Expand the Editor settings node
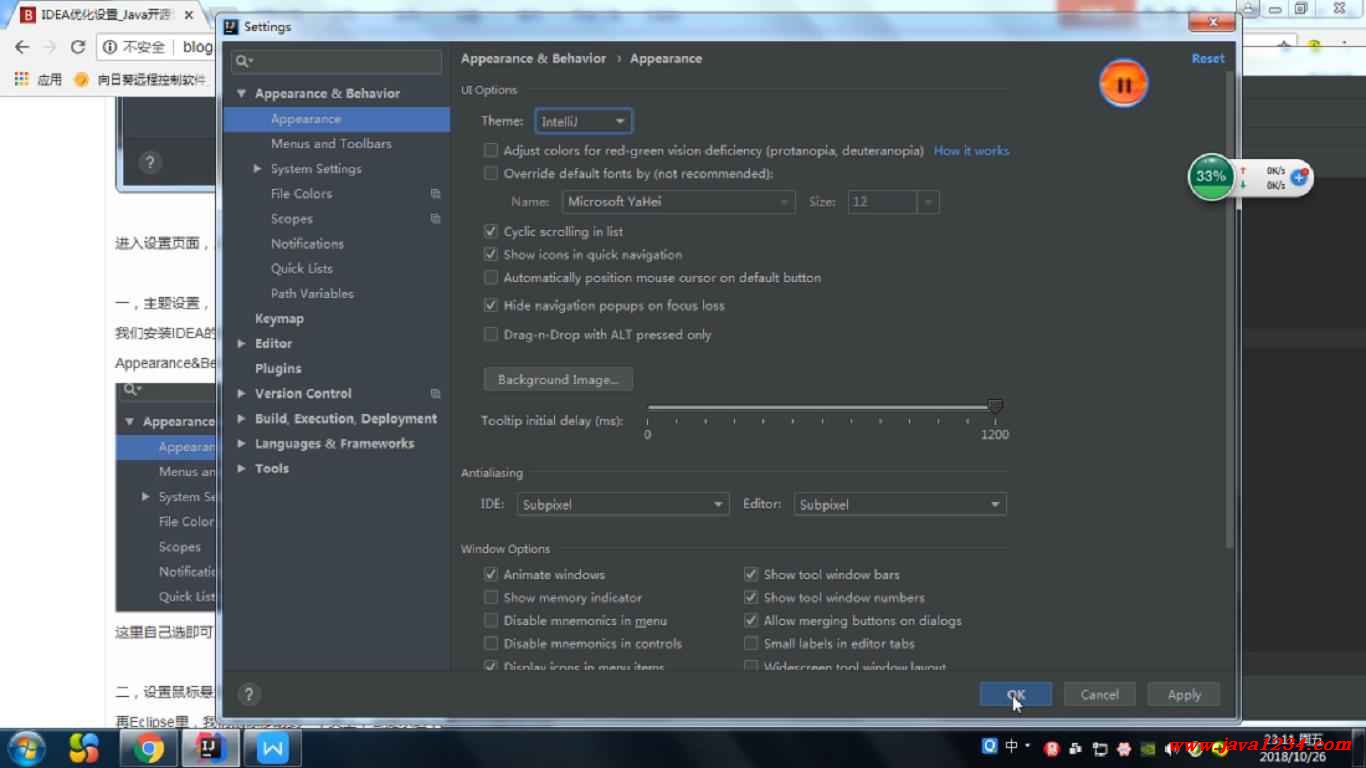The width and height of the screenshot is (1366, 768). pyautogui.click(x=241, y=344)
